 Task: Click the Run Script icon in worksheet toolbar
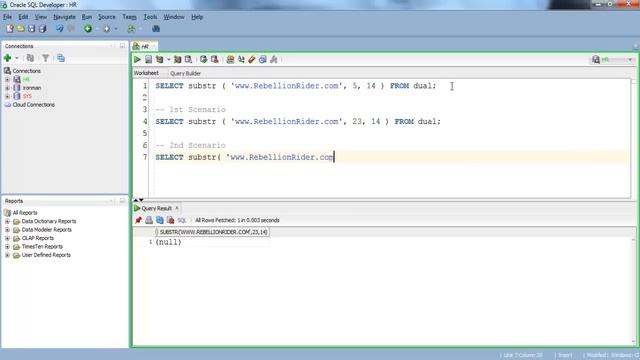(148, 60)
